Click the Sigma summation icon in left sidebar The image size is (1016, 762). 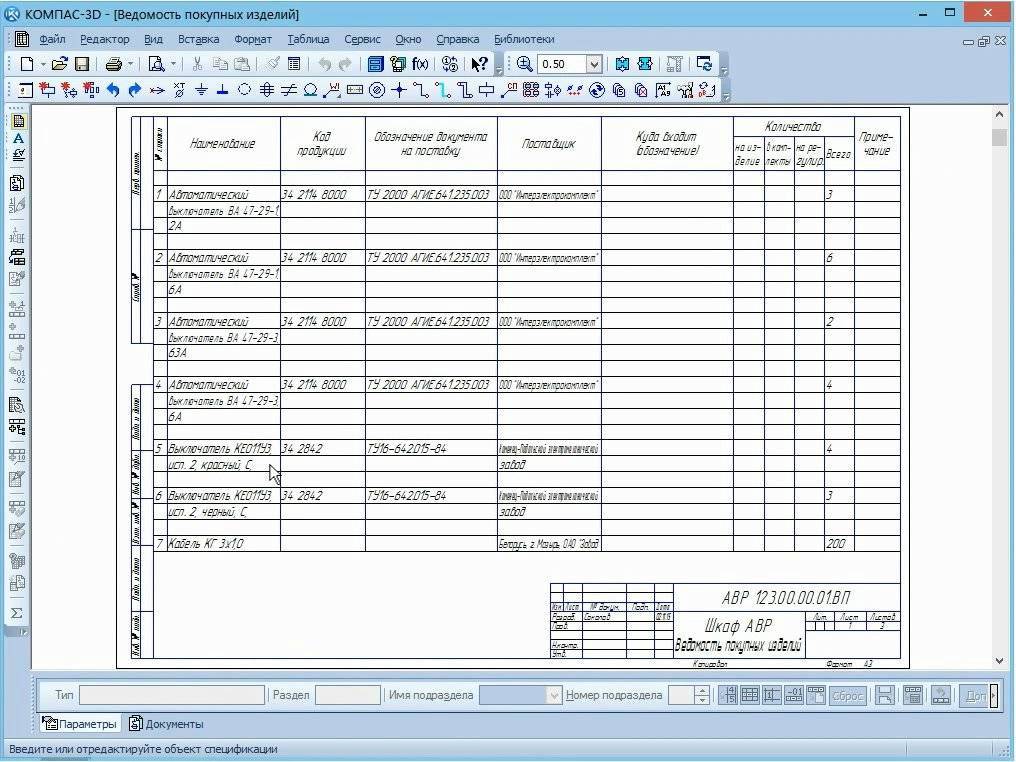tap(17, 613)
